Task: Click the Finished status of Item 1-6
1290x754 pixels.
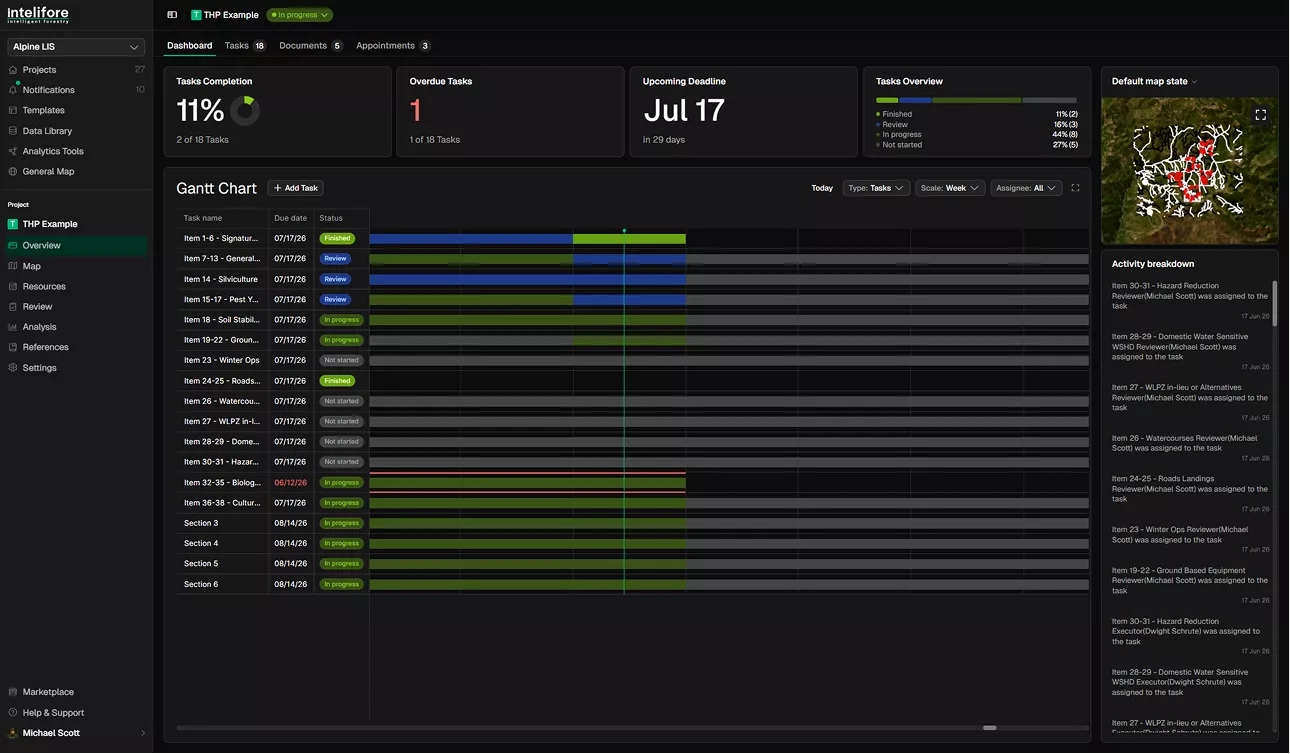Action: click(x=337, y=239)
